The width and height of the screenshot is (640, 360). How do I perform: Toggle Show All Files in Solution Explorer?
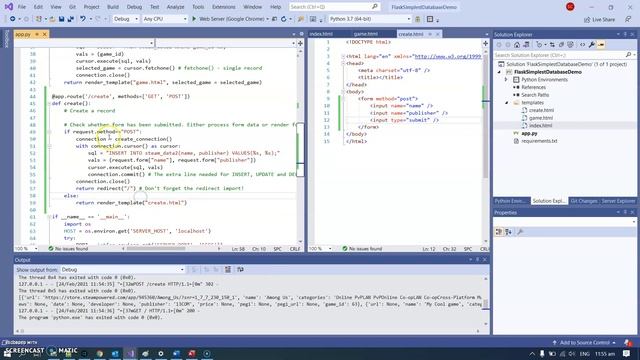pos(571,44)
